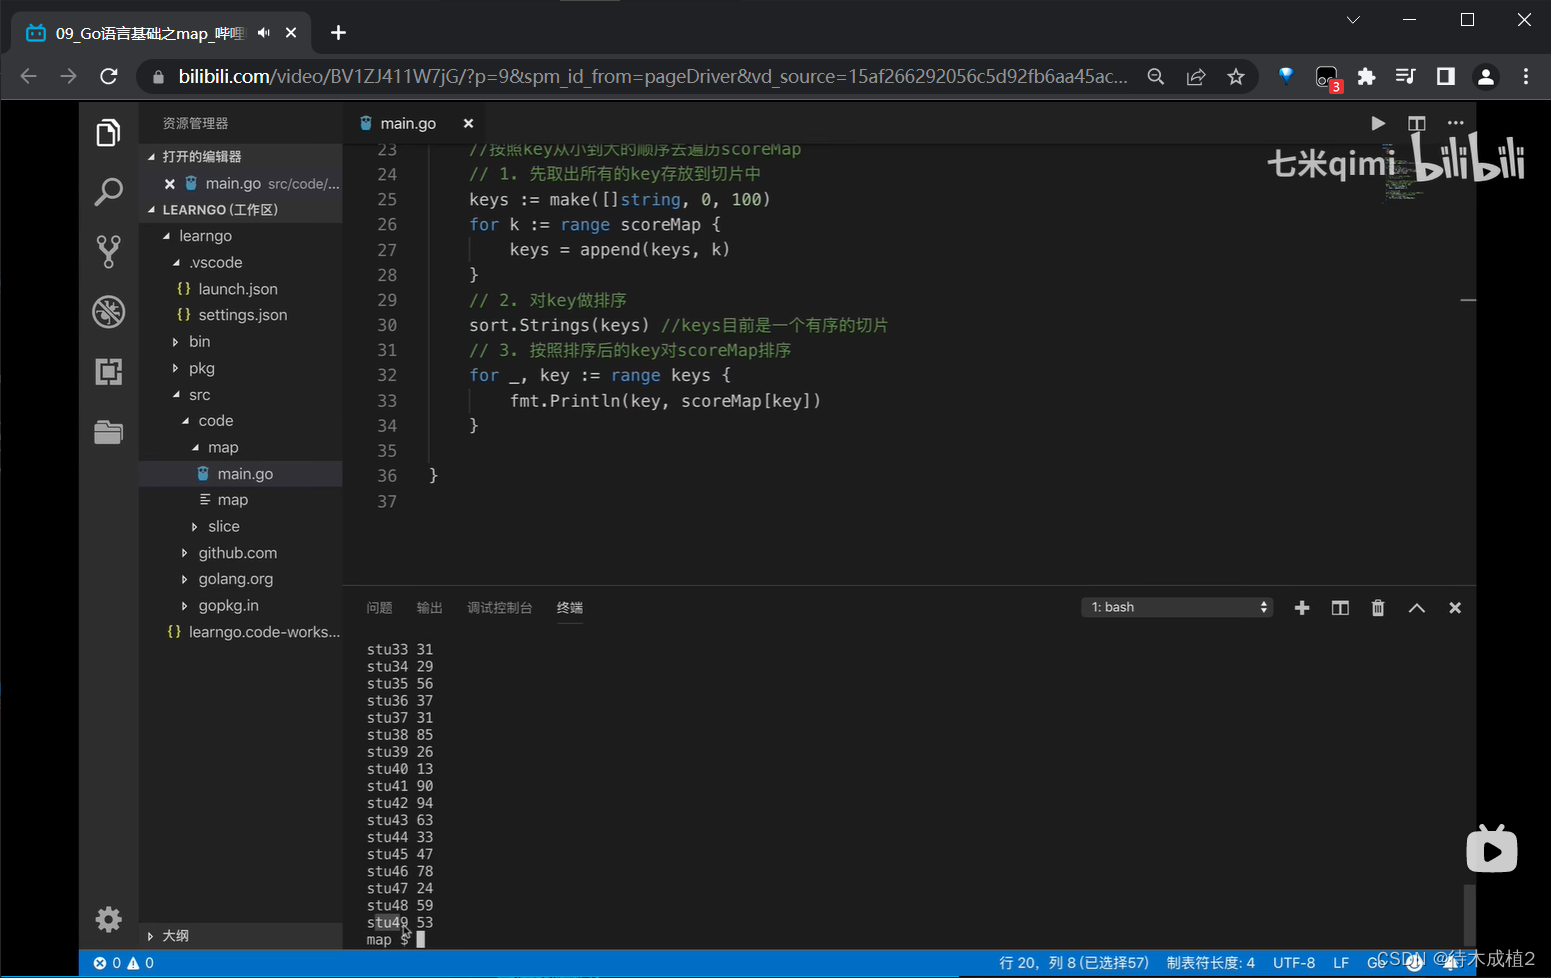Click the UTF-8 encoding status entry
The height and width of the screenshot is (978, 1551).
pyautogui.click(x=1294, y=963)
